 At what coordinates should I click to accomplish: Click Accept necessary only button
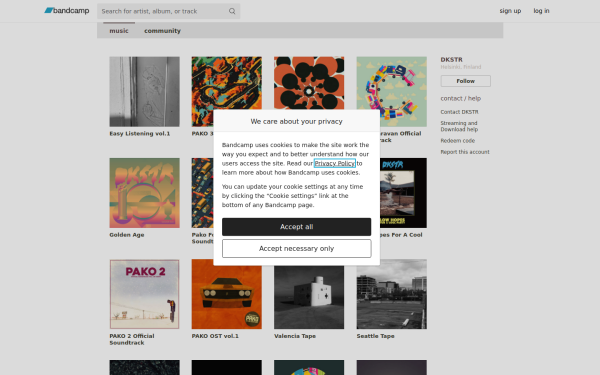[x=297, y=248]
